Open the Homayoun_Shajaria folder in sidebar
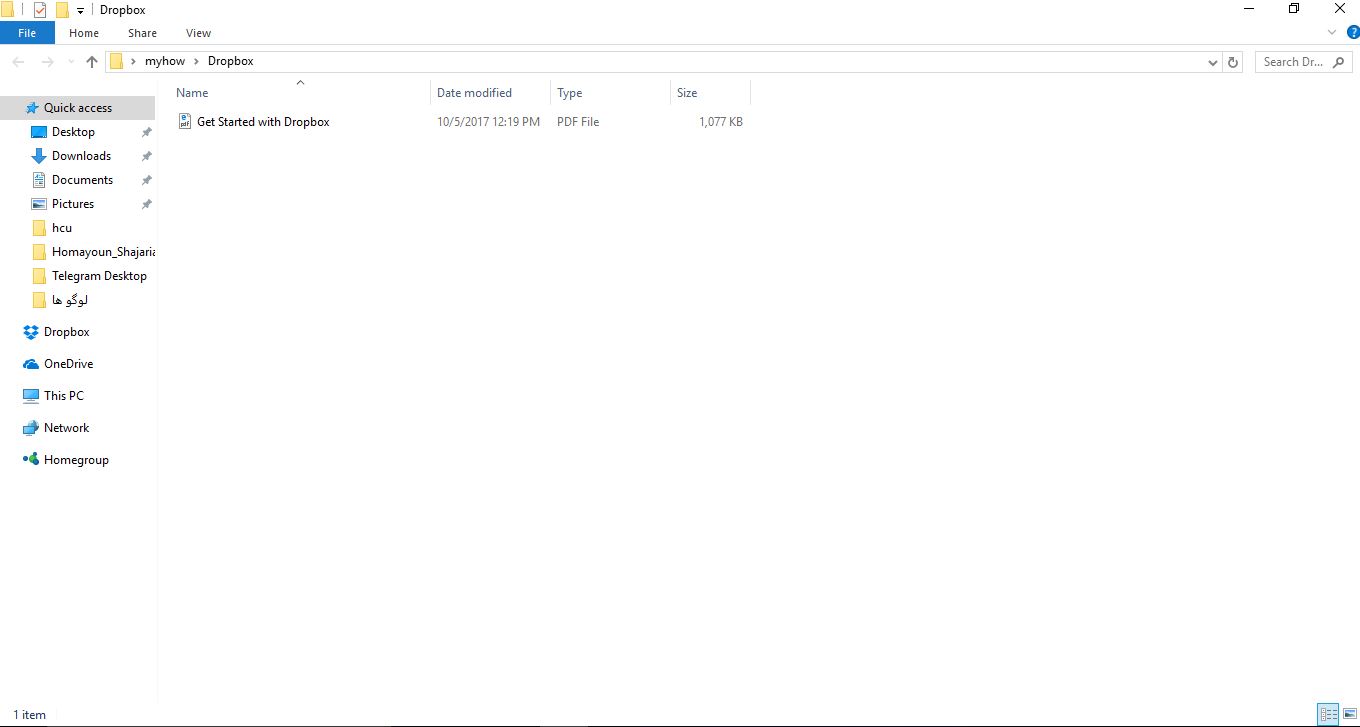Viewport: 1360px width, 727px height. point(103,252)
